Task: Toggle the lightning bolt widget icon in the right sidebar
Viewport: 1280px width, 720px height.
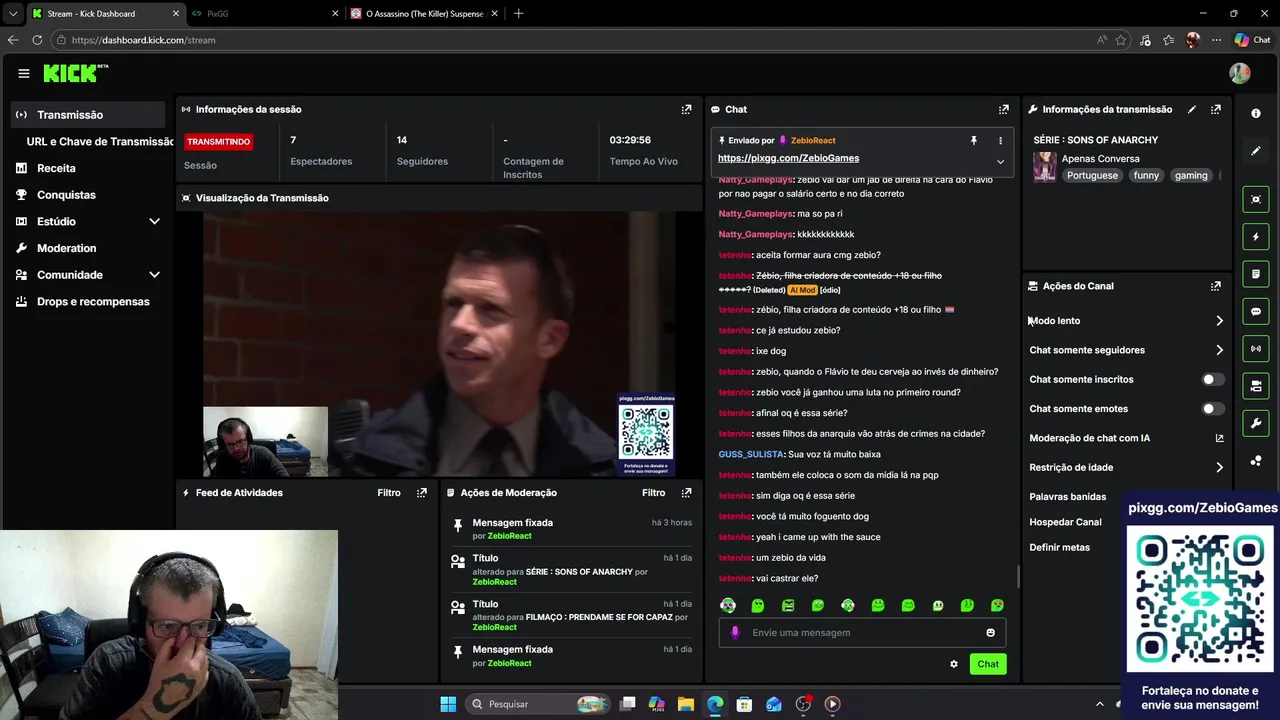Action: coord(1256,237)
